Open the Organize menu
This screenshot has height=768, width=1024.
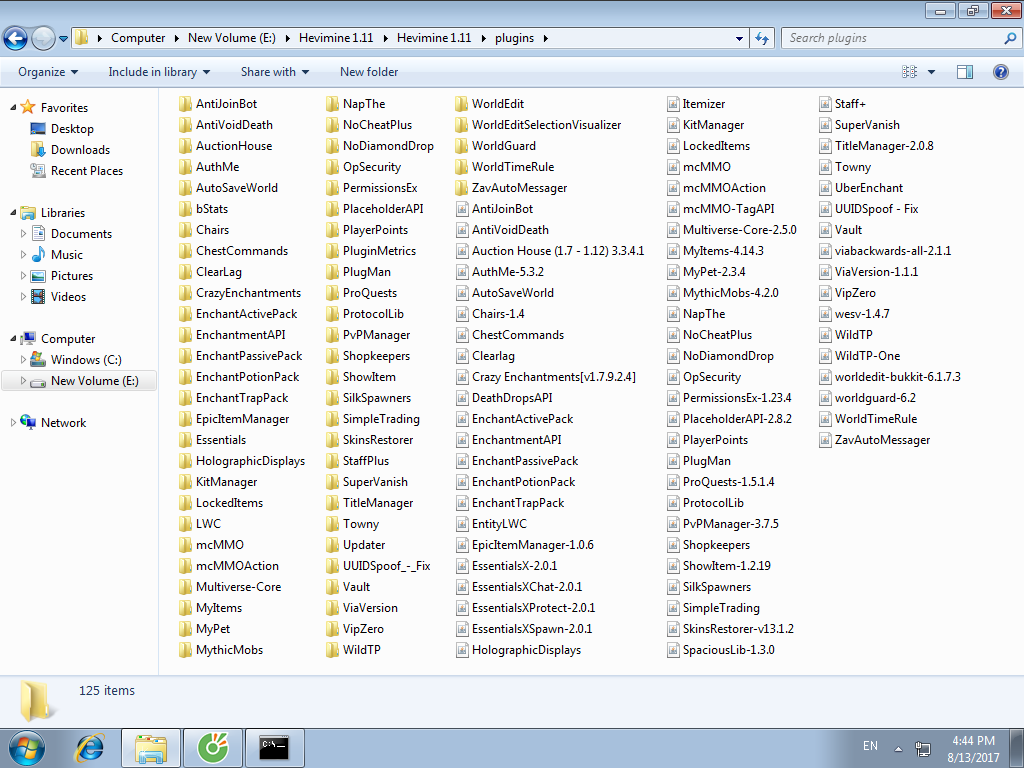[48, 72]
